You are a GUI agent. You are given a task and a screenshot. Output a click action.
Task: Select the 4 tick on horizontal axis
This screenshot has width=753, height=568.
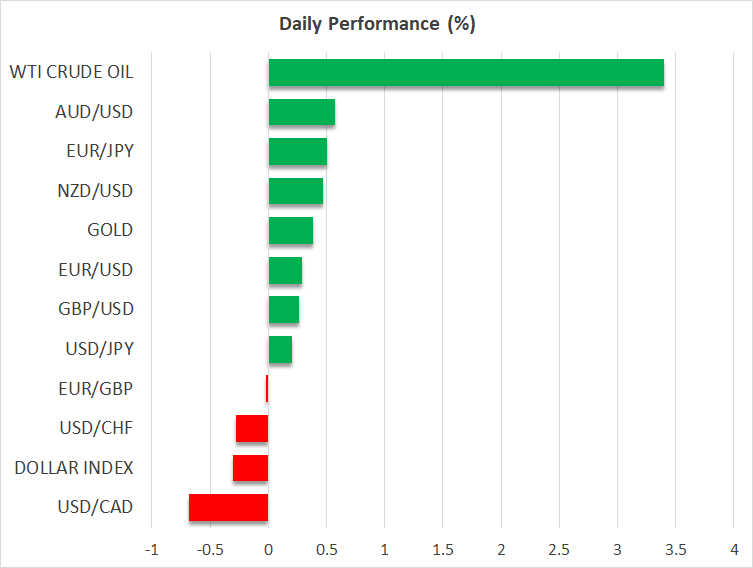[734, 550]
